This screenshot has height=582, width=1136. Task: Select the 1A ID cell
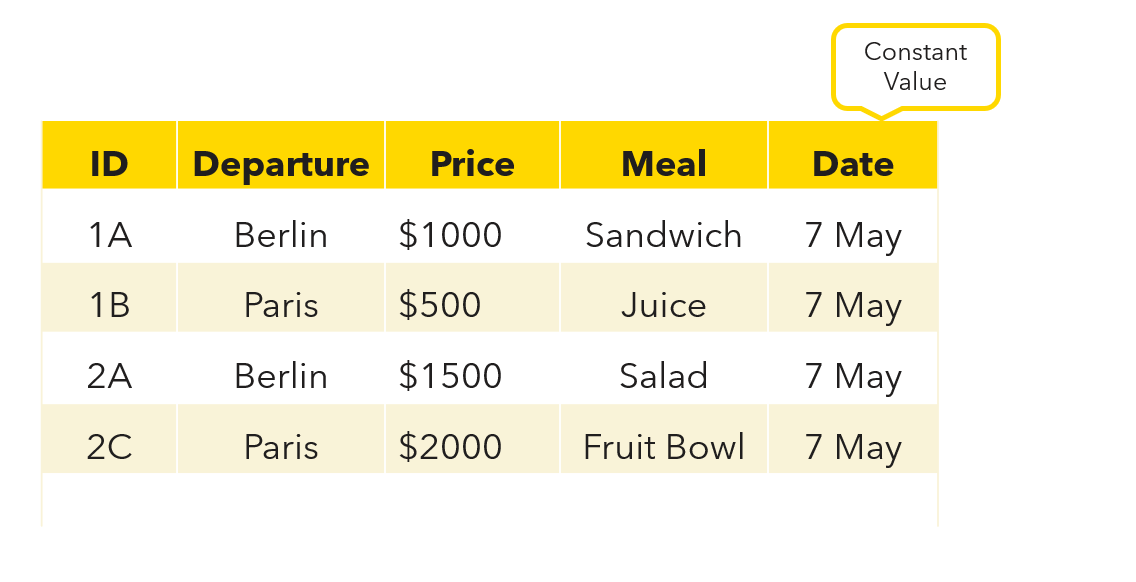109,226
